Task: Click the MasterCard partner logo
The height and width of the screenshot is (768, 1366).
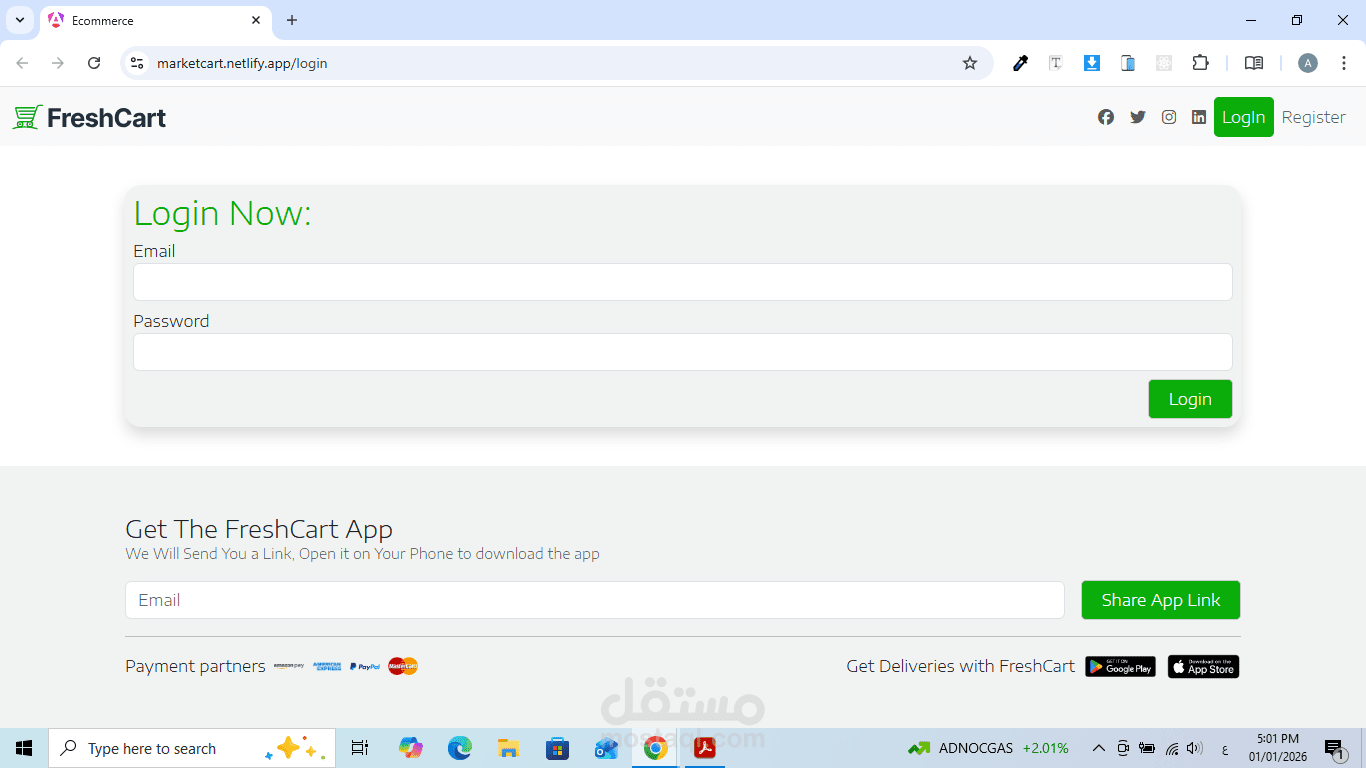Action: [403, 666]
